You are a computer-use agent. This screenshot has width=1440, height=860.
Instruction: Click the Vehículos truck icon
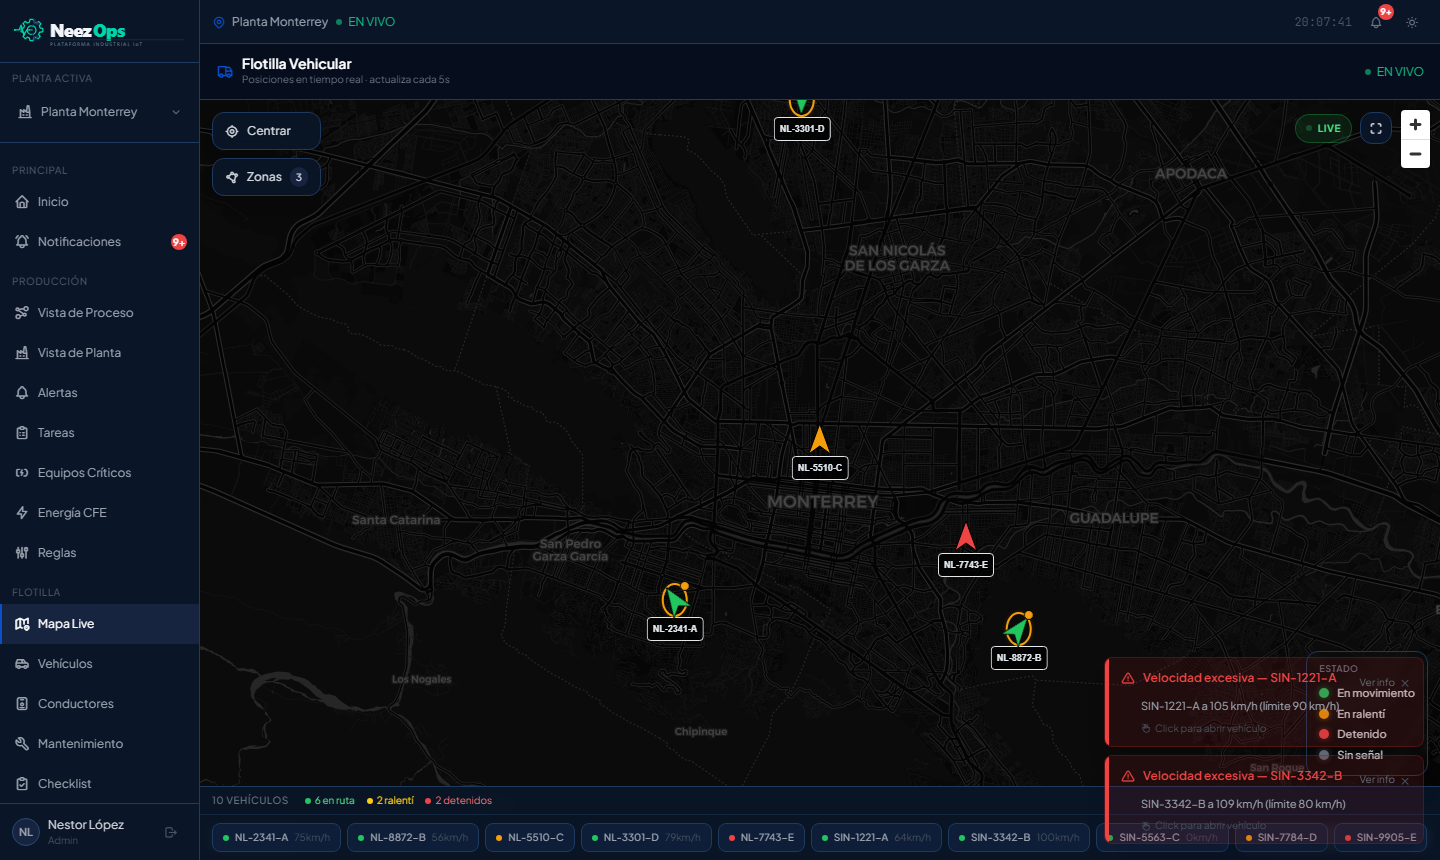click(x=22, y=664)
